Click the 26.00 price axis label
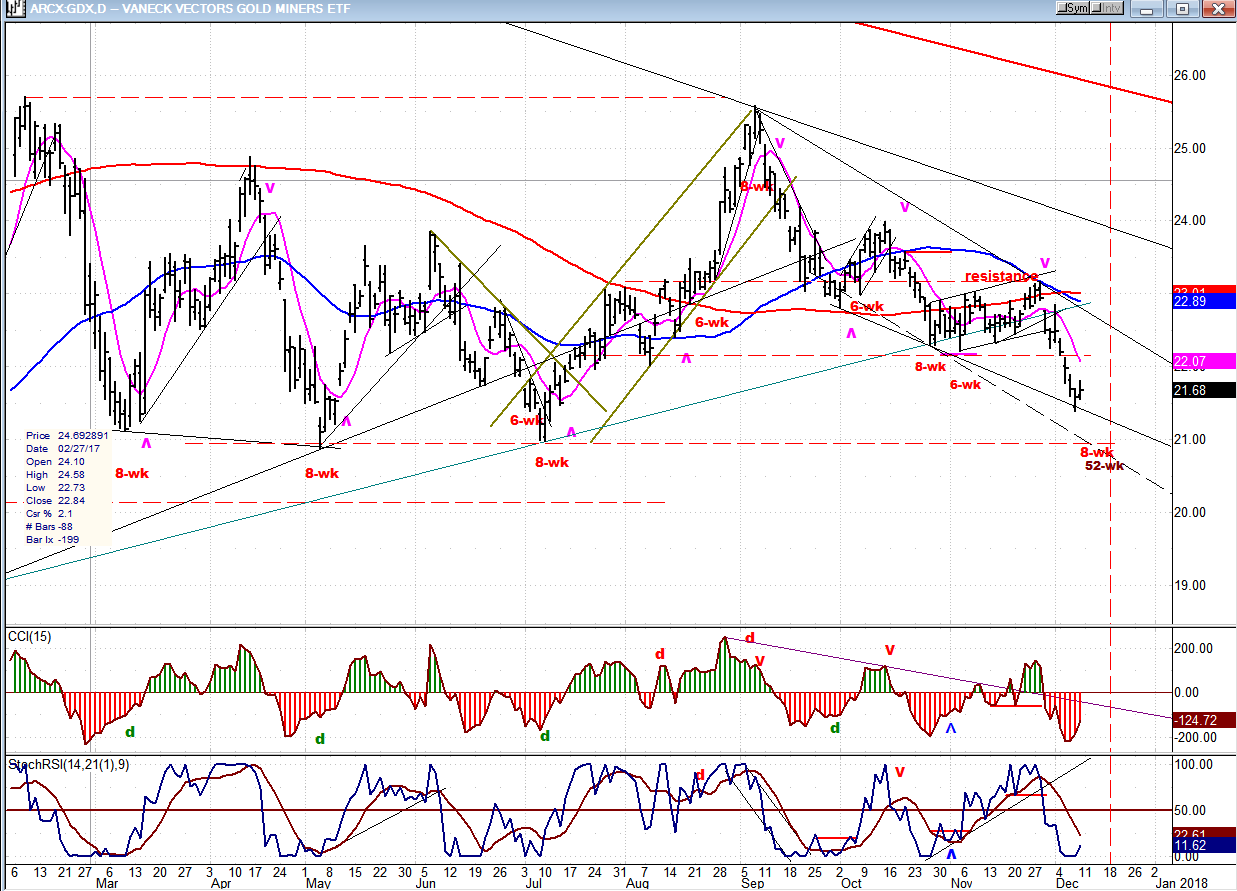The height and width of the screenshot is (891, 1237). pyautogui.click(x=1190, y=76)
